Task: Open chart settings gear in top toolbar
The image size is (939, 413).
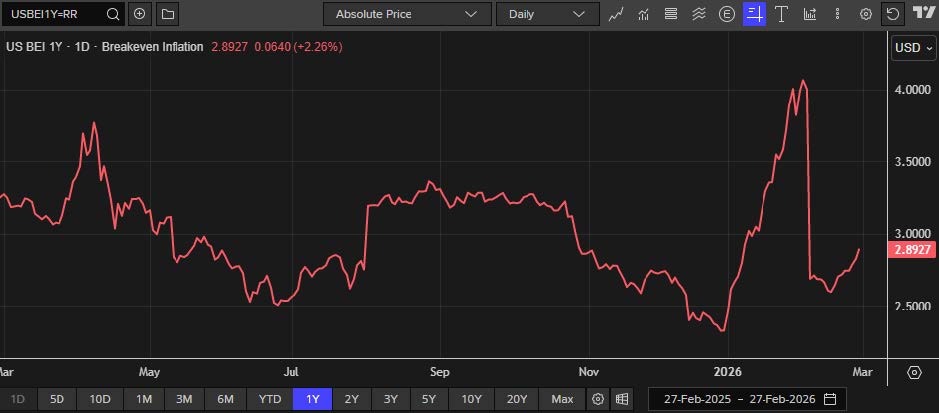Action: coord(865,14)
